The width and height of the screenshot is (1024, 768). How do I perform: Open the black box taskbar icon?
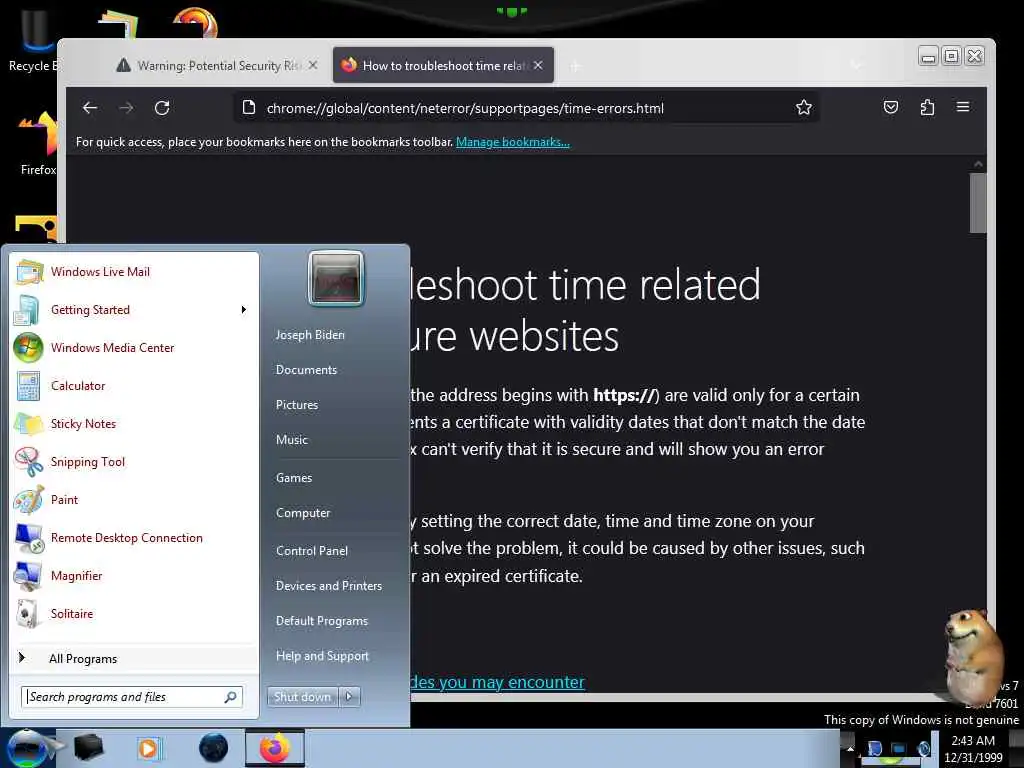[x=88, y=748]
